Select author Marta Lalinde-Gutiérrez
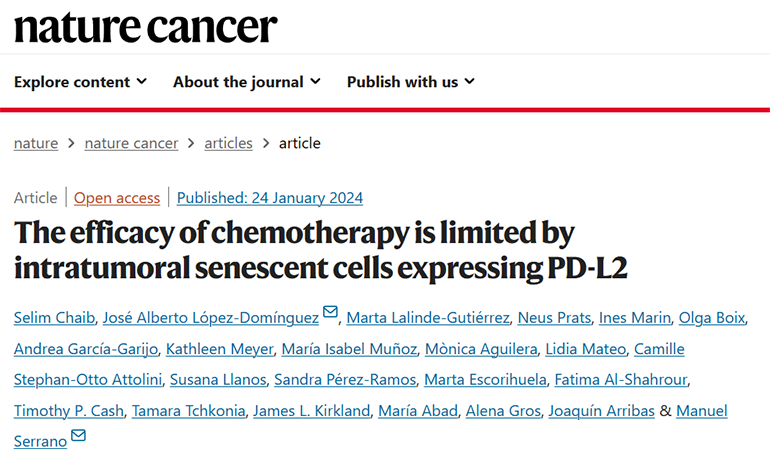 [429, 319]
